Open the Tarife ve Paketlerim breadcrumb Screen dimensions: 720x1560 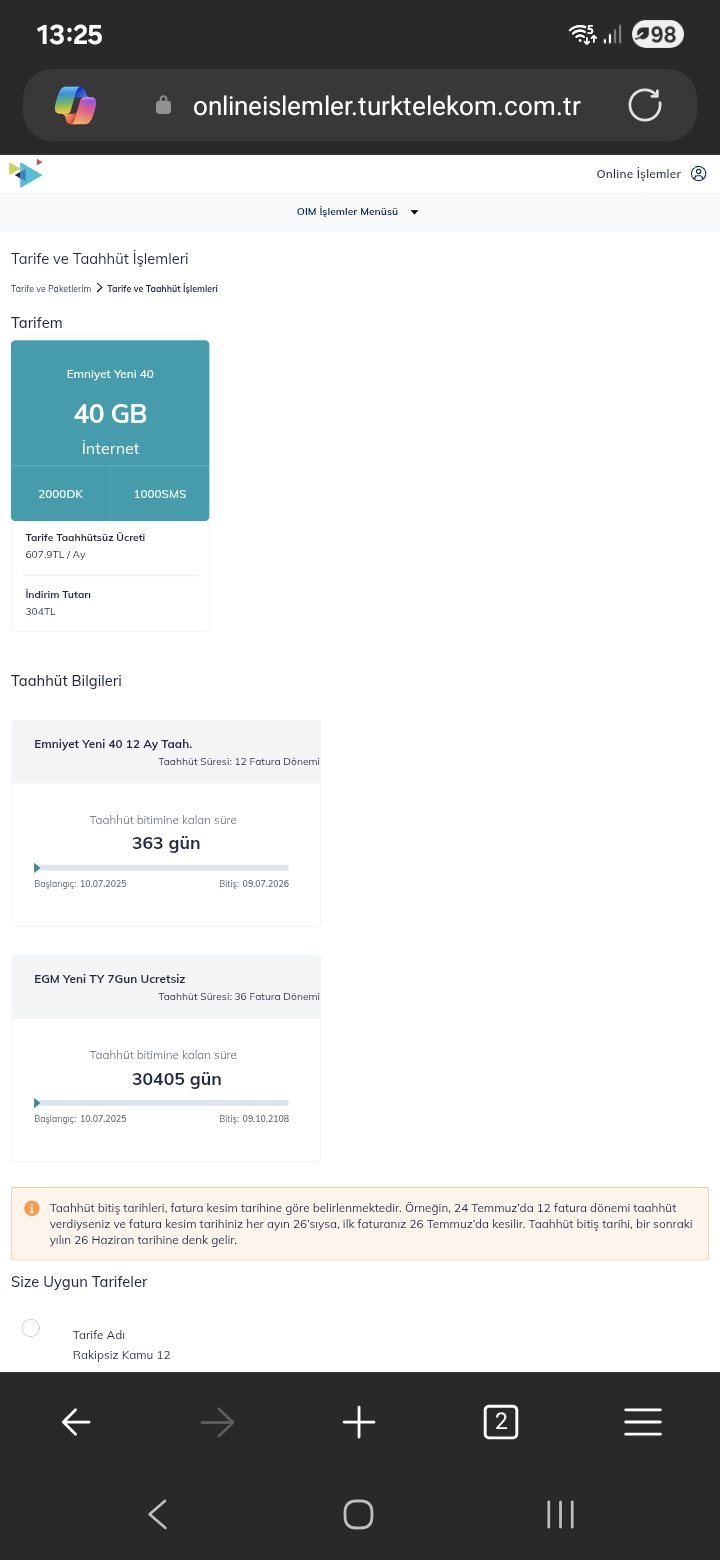click(51, 288)
